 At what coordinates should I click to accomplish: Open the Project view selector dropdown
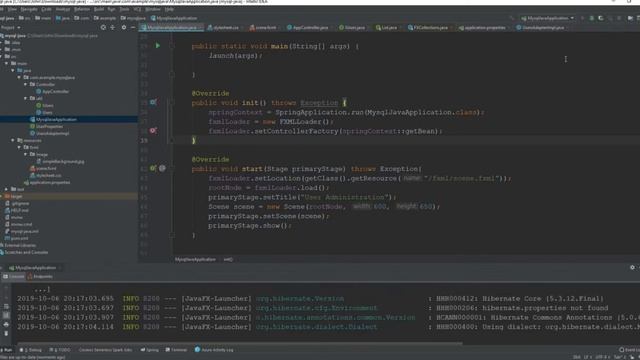(10, 27)
